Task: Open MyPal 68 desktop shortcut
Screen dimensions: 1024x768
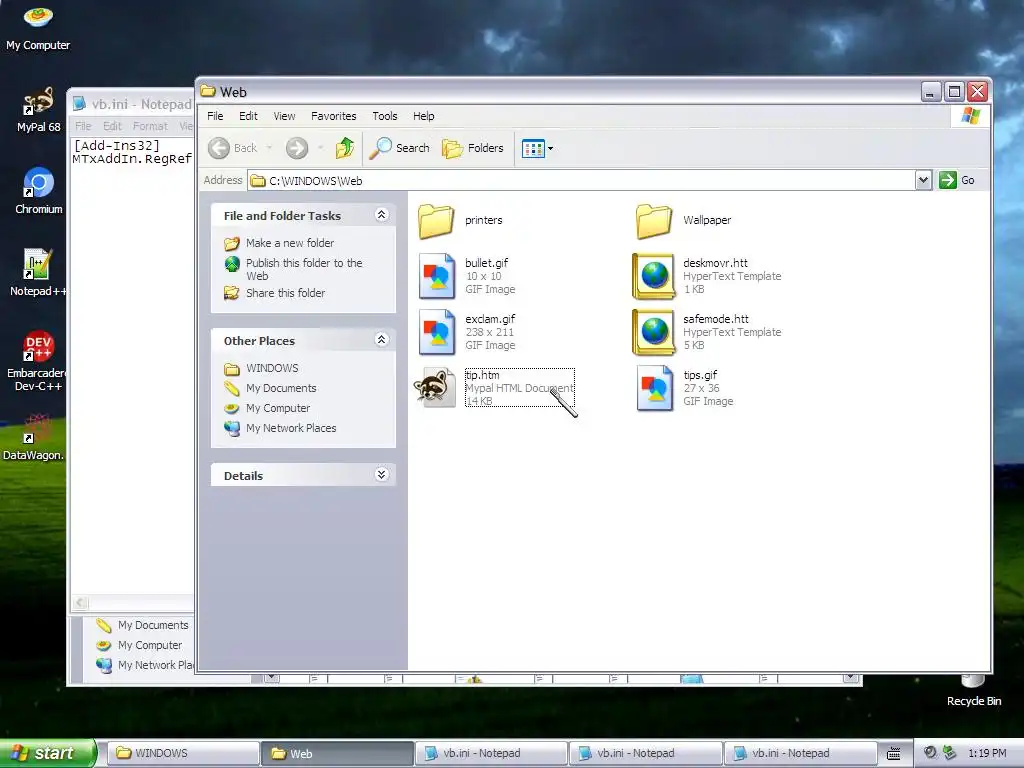Action: [x=38, y=110]
